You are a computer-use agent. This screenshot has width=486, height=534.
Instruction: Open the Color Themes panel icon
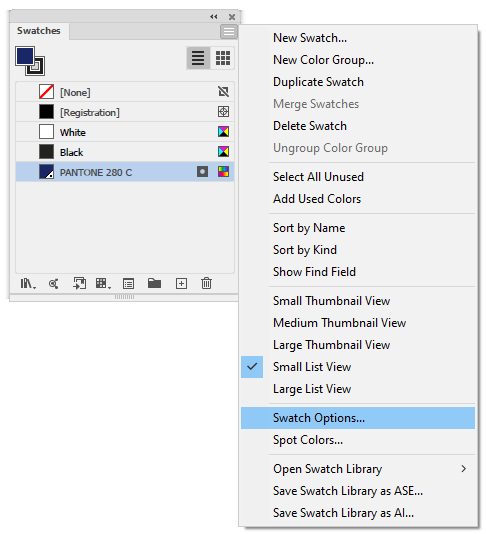pyautogui.click(x=53, y=283)
